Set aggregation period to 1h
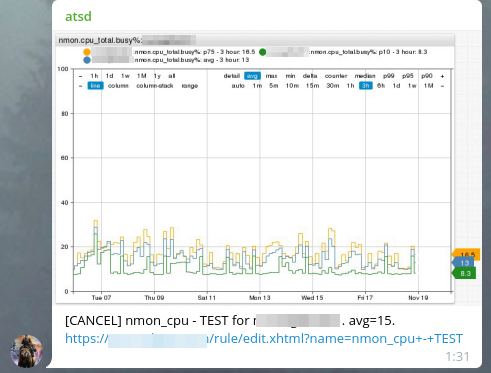Viewport: 491px width, 373px height. pyautogui.click(x=350, y=86)
